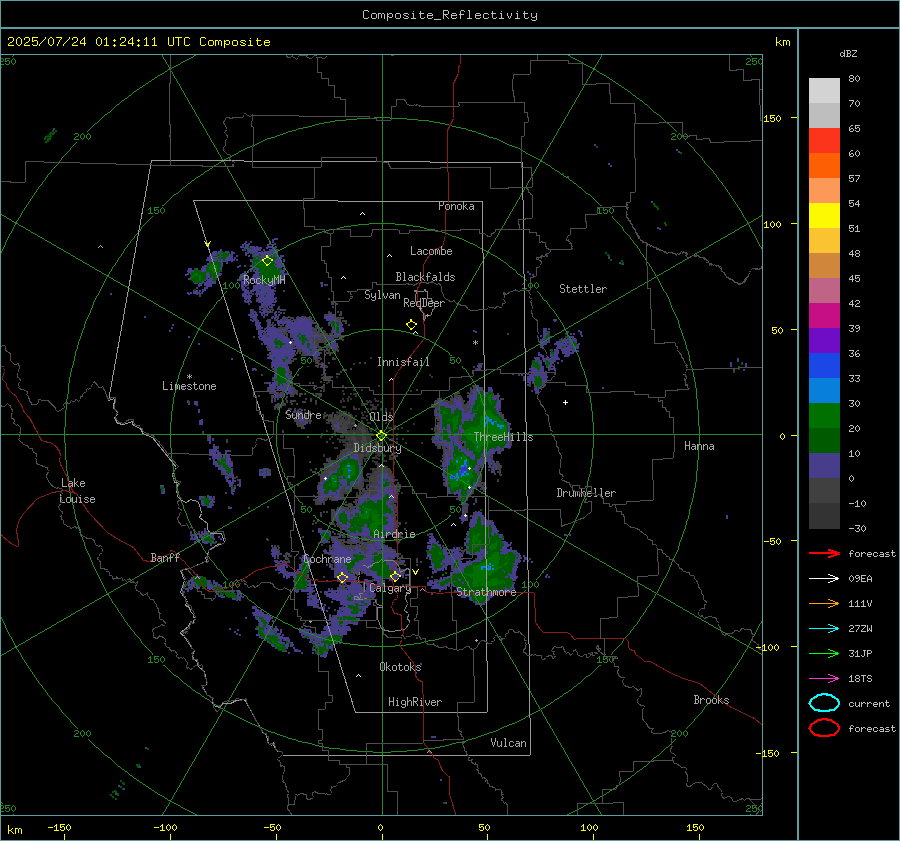Image resolution: width=900 pixels, height=841 pixels.
Task: Click the Vulcan label on map
Action: (508, 742)
